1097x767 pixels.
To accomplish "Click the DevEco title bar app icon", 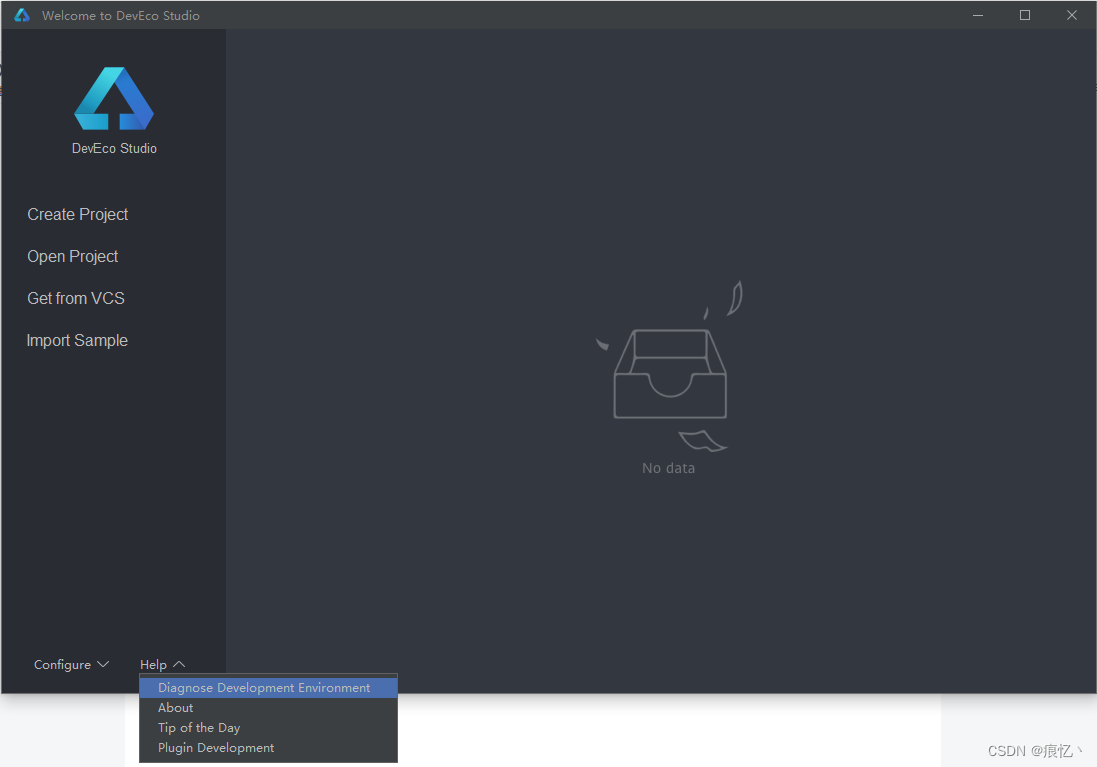I will tap(22, 15).
